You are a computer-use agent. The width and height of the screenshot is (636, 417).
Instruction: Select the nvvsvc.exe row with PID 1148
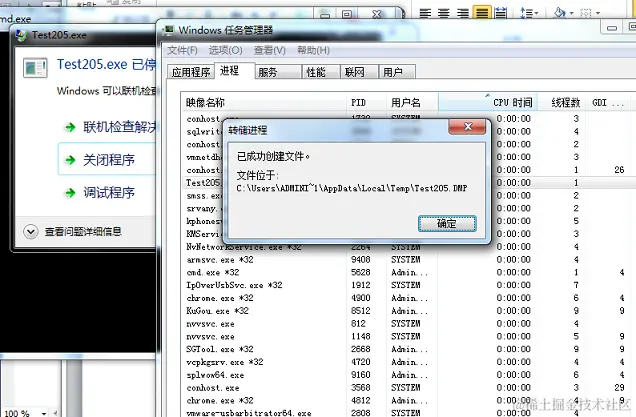(x=406, y=336)
